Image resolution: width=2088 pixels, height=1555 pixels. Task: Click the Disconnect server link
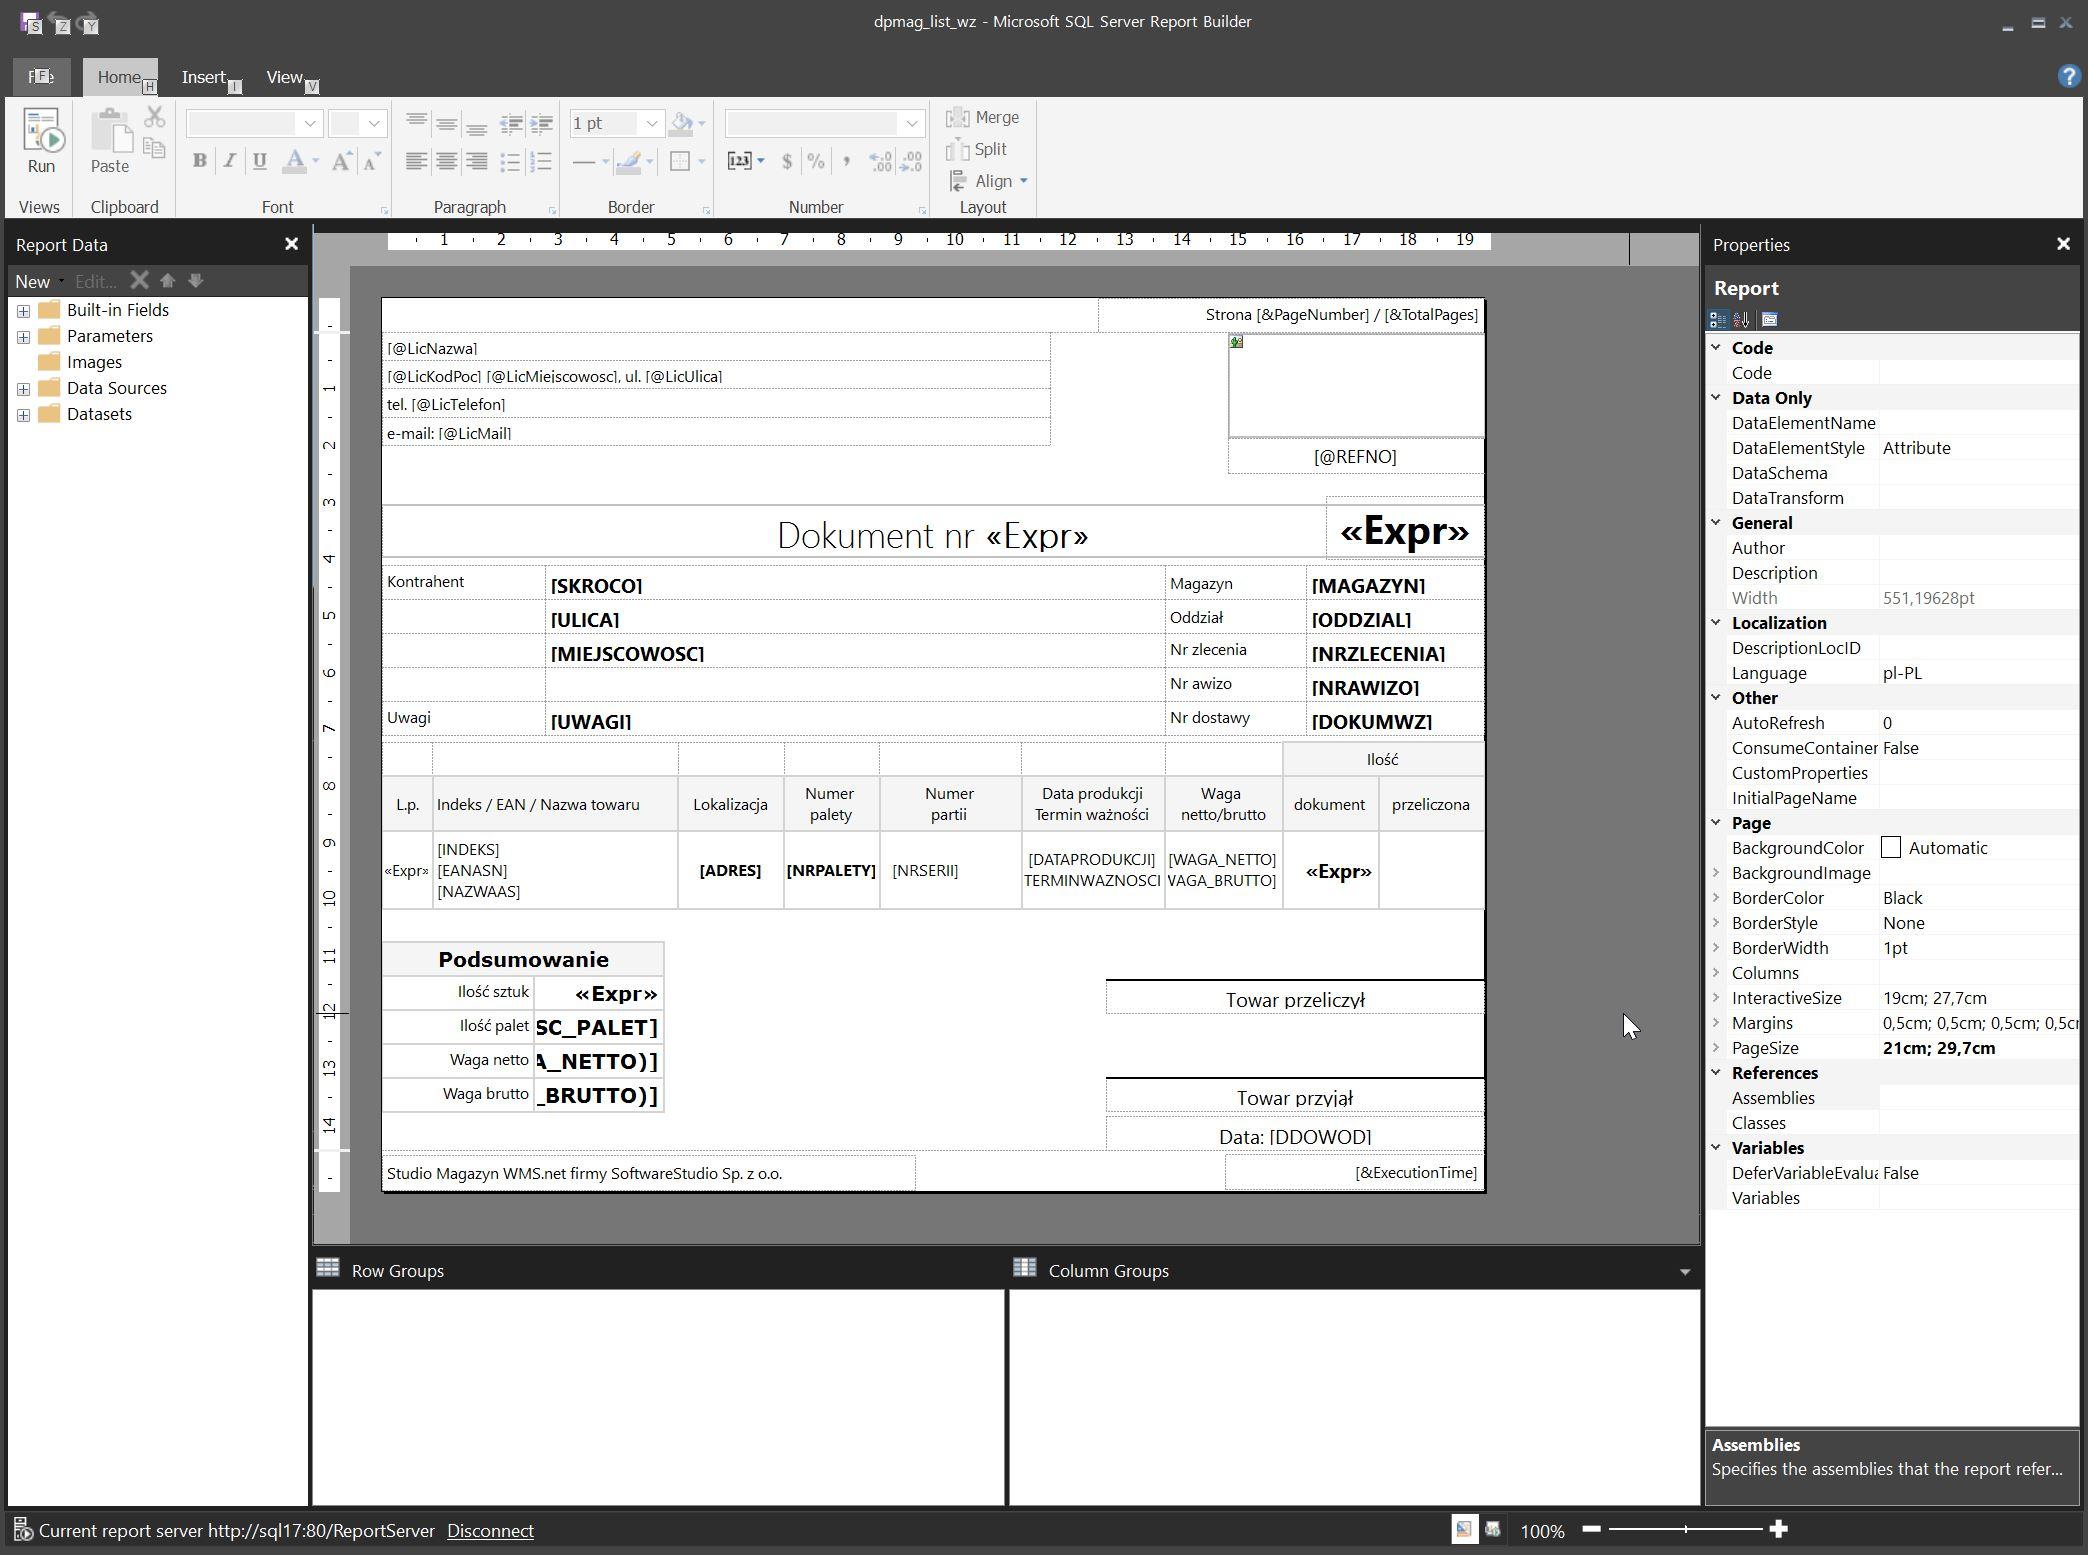pyautogui.click(x=490, y=1531)
